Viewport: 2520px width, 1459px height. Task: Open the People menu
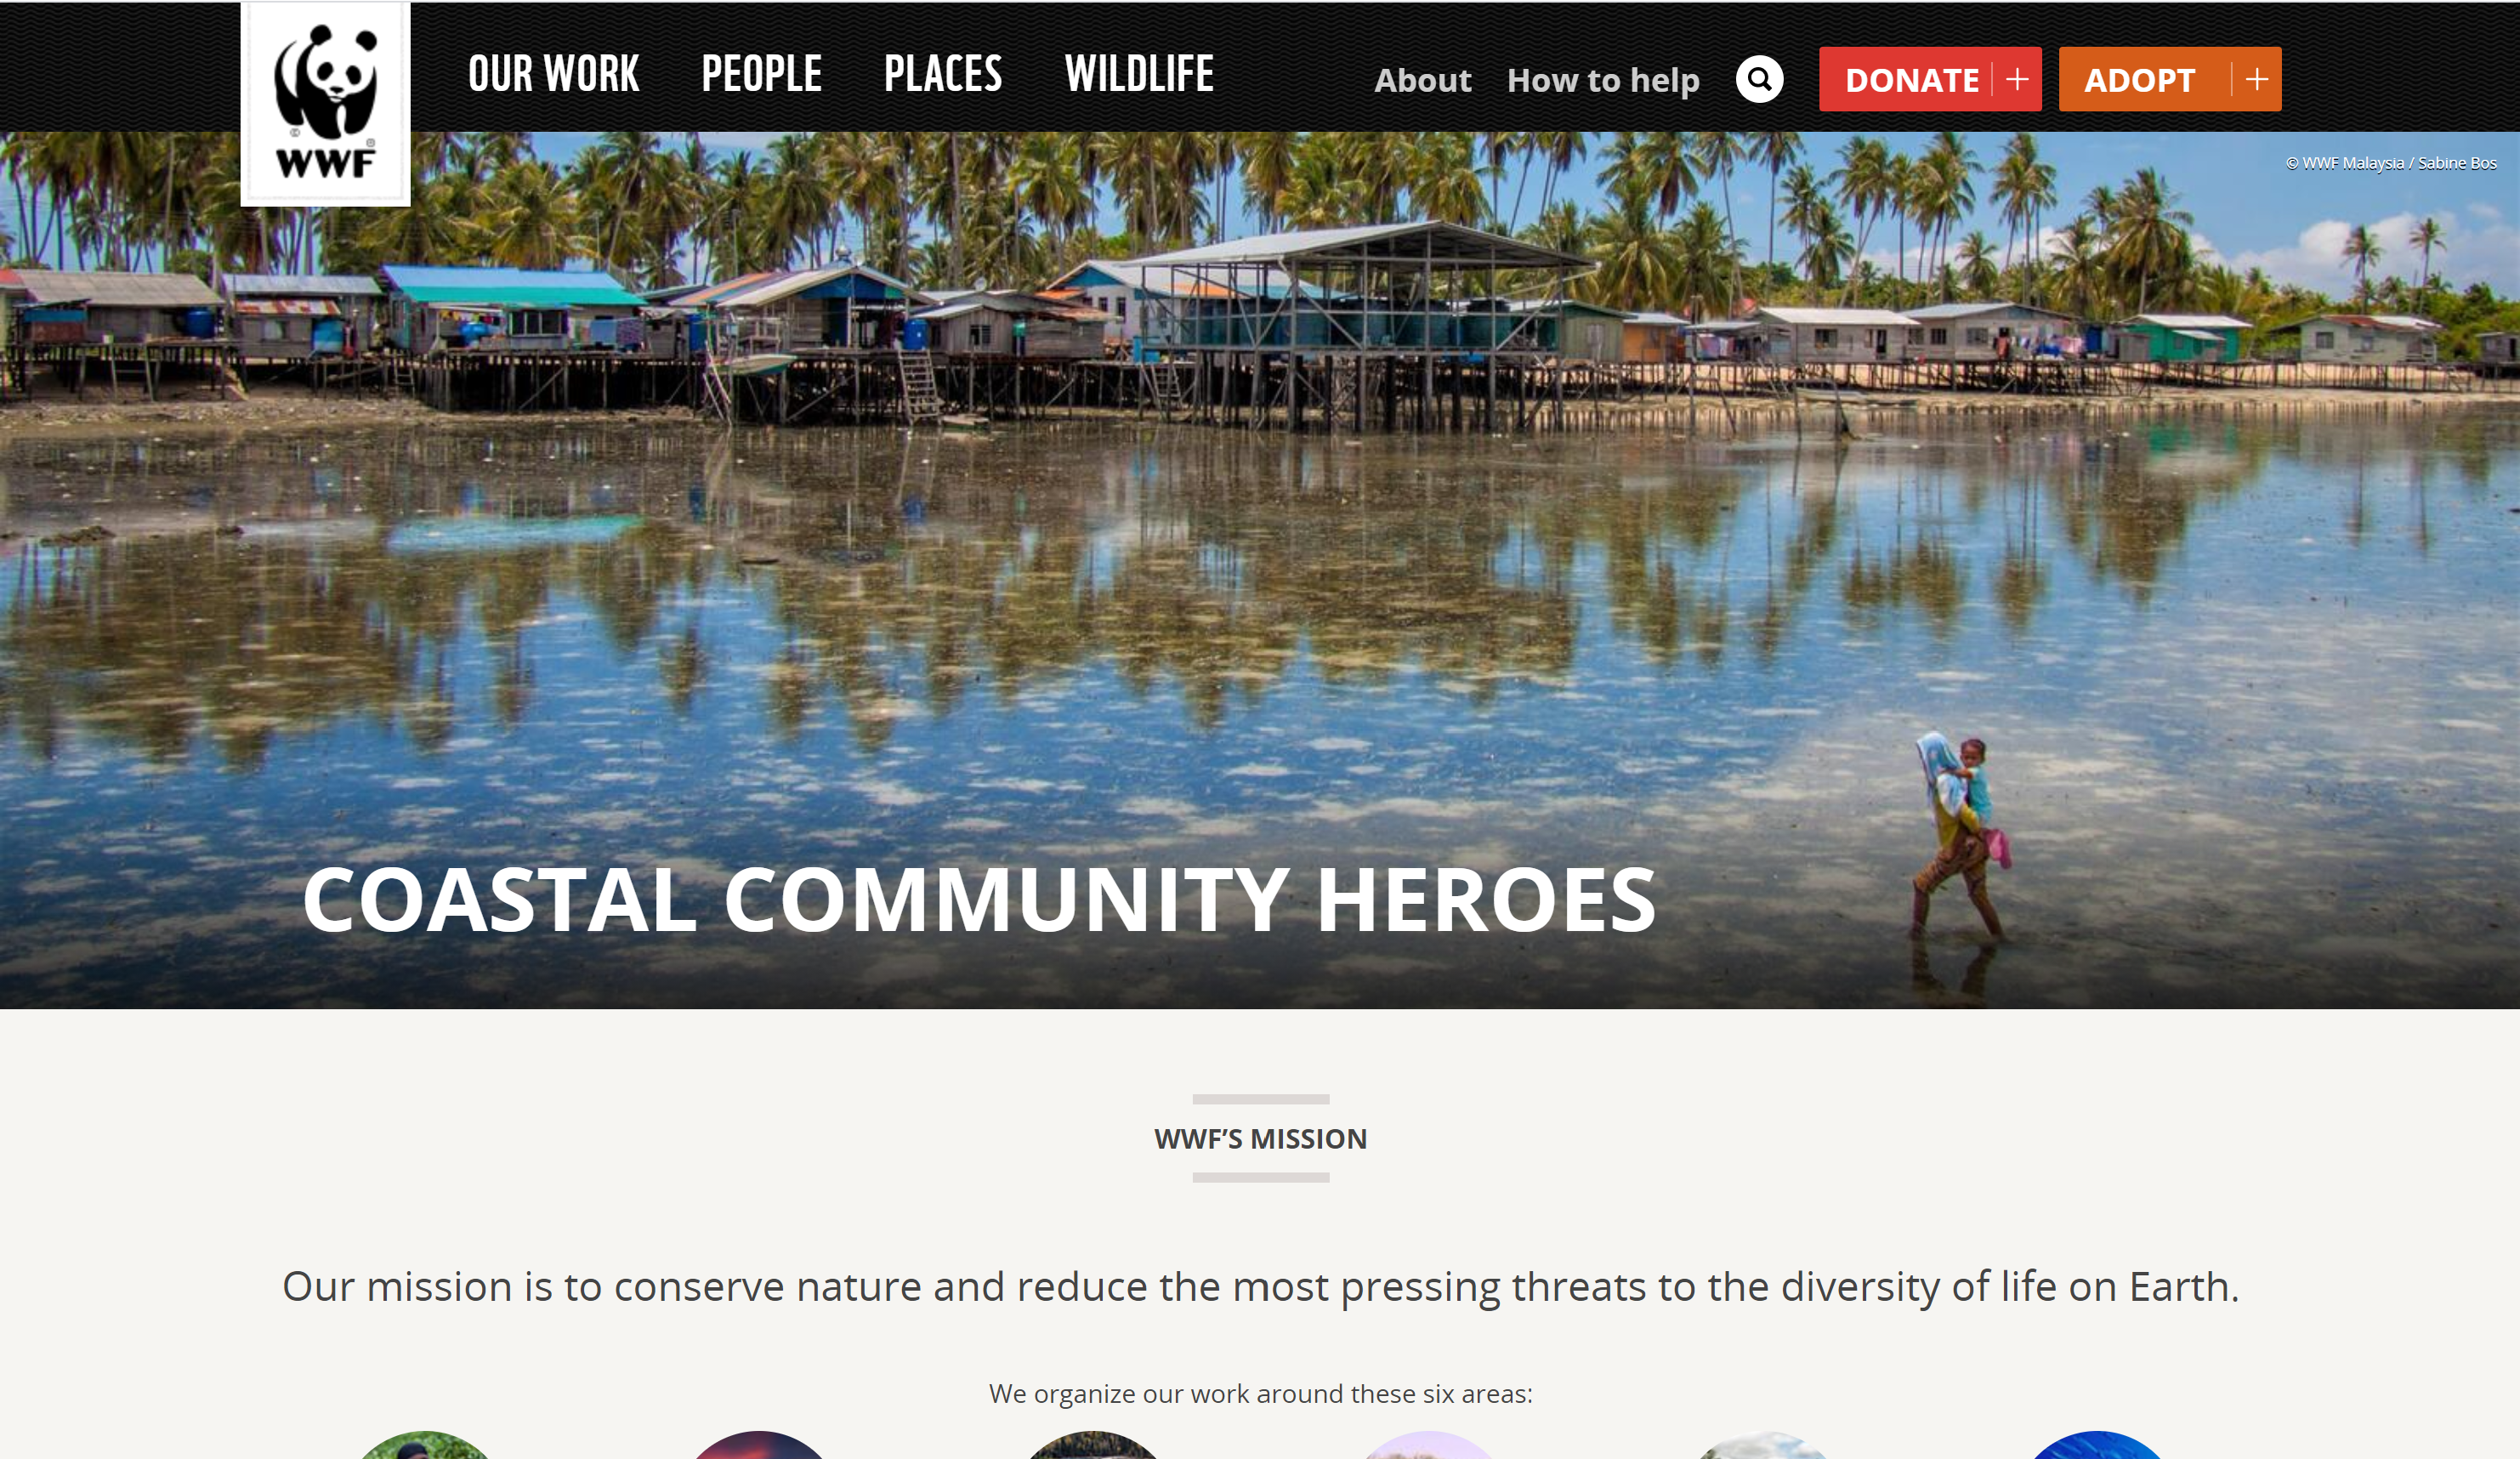point(761,74)
